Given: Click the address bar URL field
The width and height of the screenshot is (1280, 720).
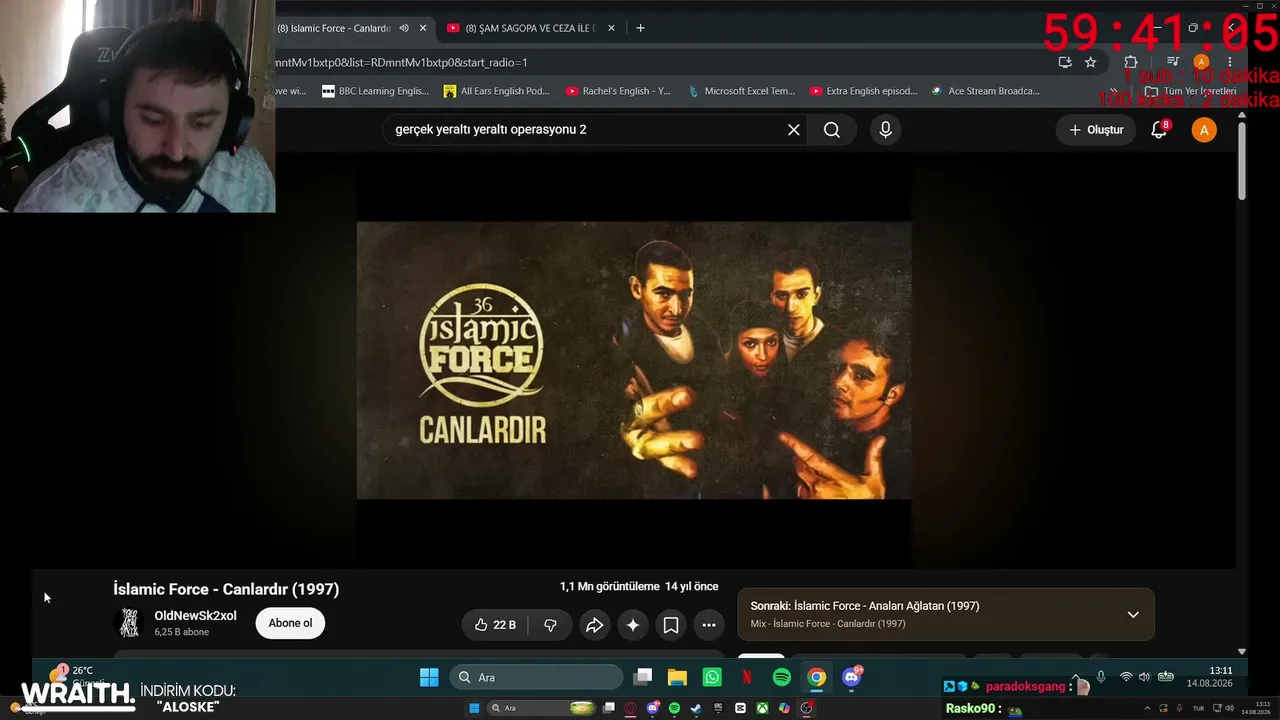Looking at the screenshot, I should [x=660, y=62].
